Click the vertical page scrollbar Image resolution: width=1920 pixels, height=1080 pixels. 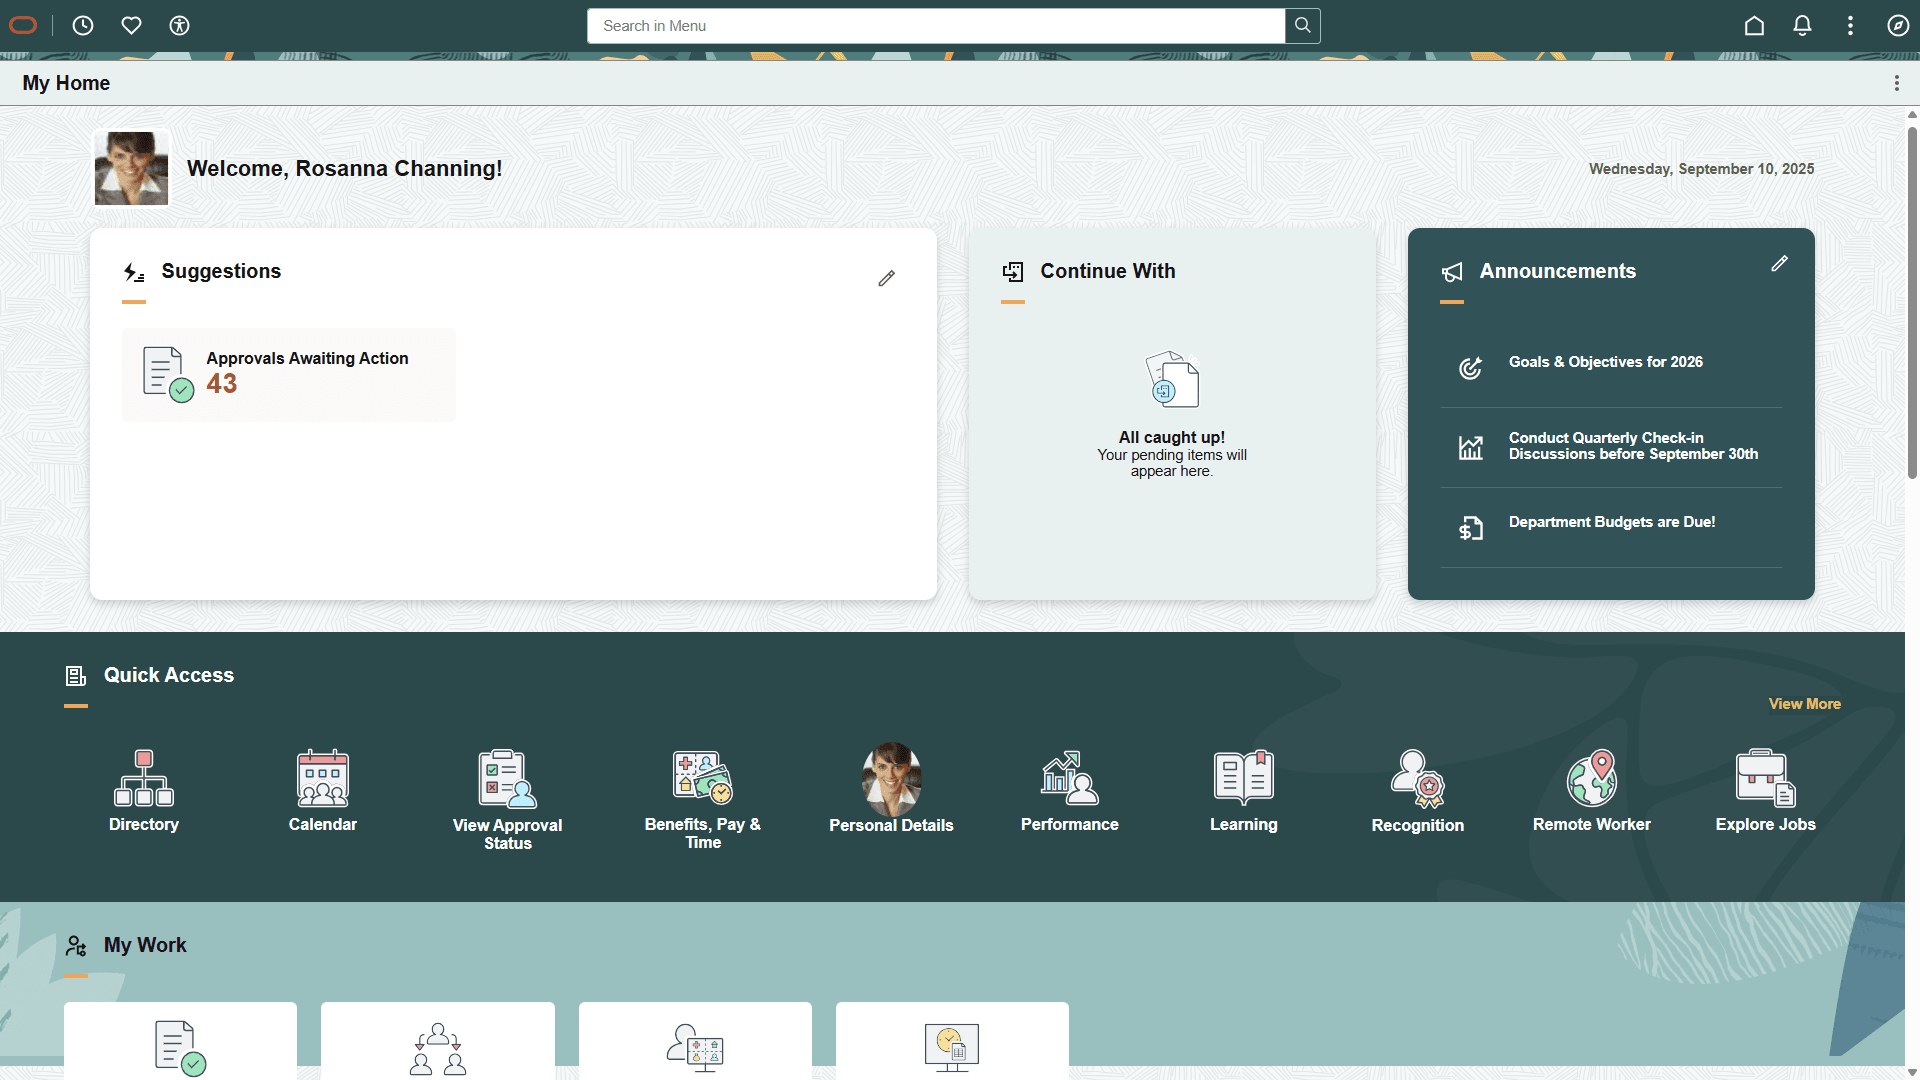(x=1912, y=303)
